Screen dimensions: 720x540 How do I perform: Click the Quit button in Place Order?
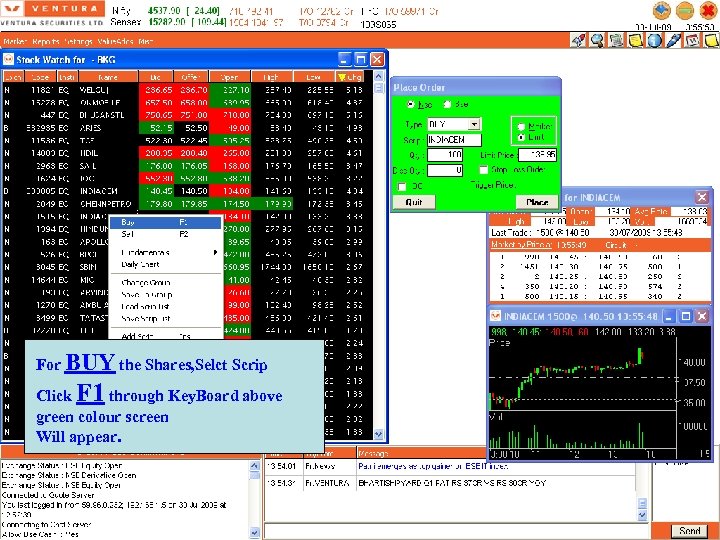point(414,202)
